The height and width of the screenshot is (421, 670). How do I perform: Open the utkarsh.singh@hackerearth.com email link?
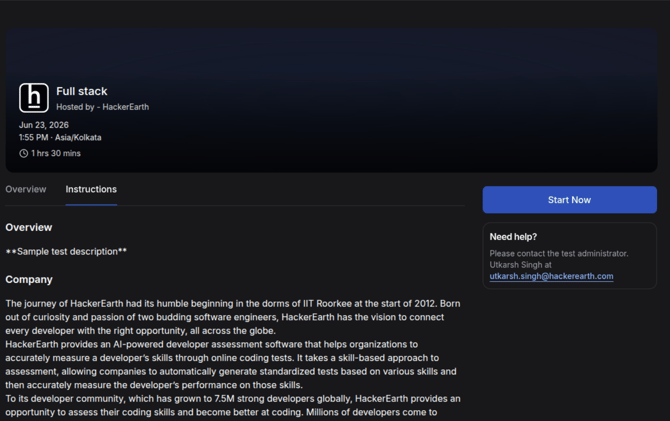(x=551, y=276)
